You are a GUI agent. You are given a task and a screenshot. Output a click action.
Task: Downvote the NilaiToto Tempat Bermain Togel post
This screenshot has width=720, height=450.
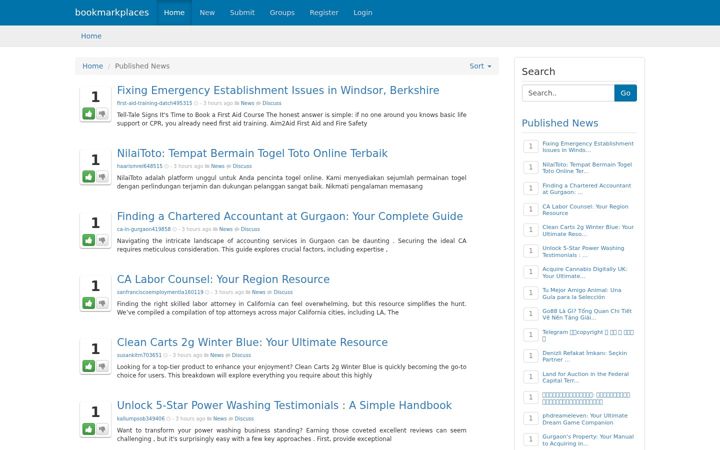(x=102, y=176)
